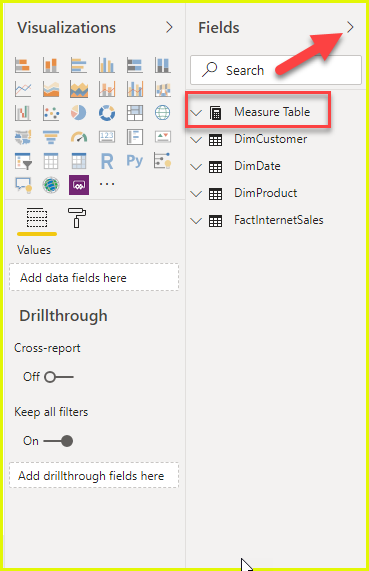Viewport: 369px width, 571px height.
Task: Switch to the Fields well tab
Action: click(x=37, y=218)
